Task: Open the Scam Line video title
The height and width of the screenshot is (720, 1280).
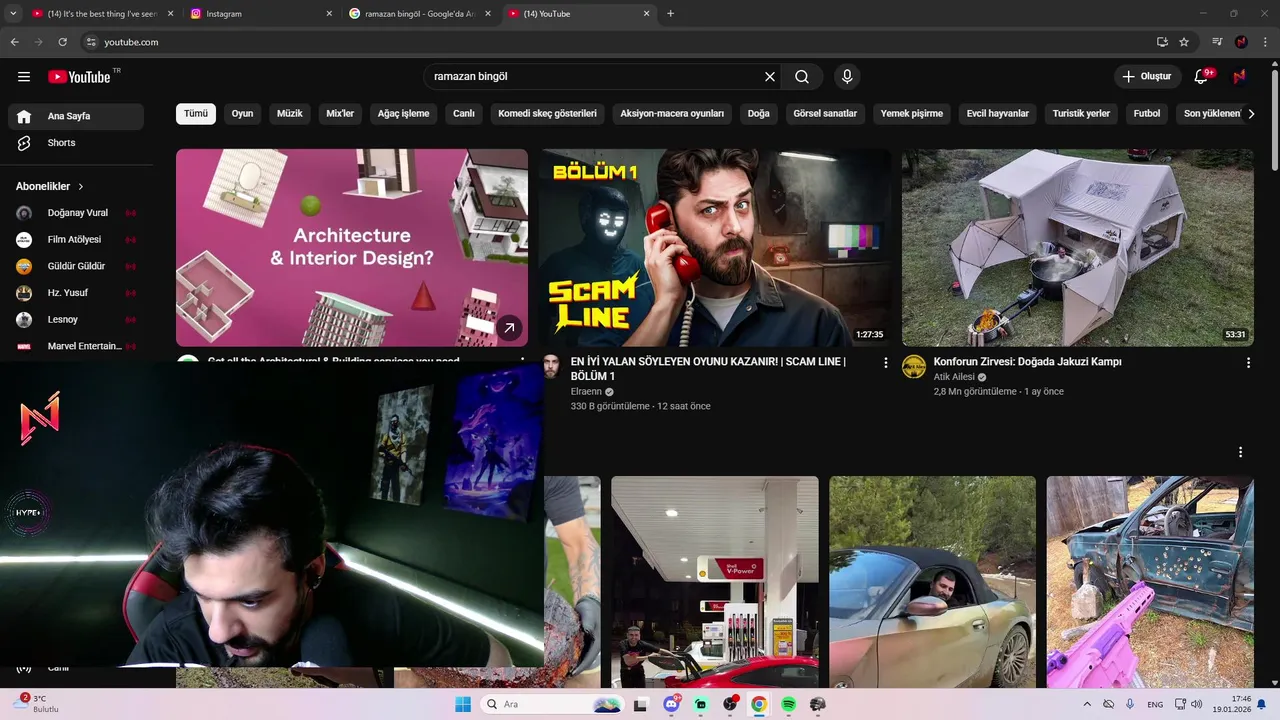Action: (x=708, y=369)
